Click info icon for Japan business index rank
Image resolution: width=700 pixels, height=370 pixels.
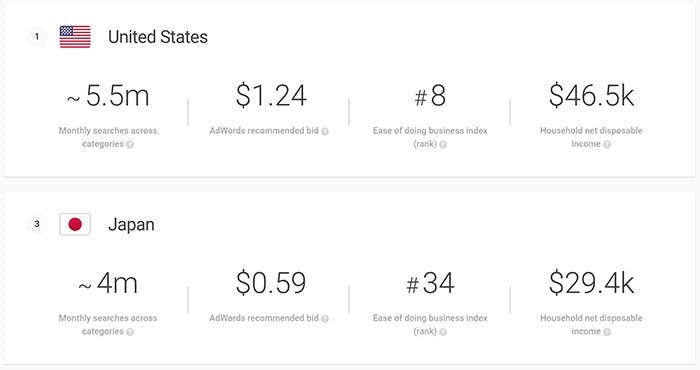[x=443, y=332]
